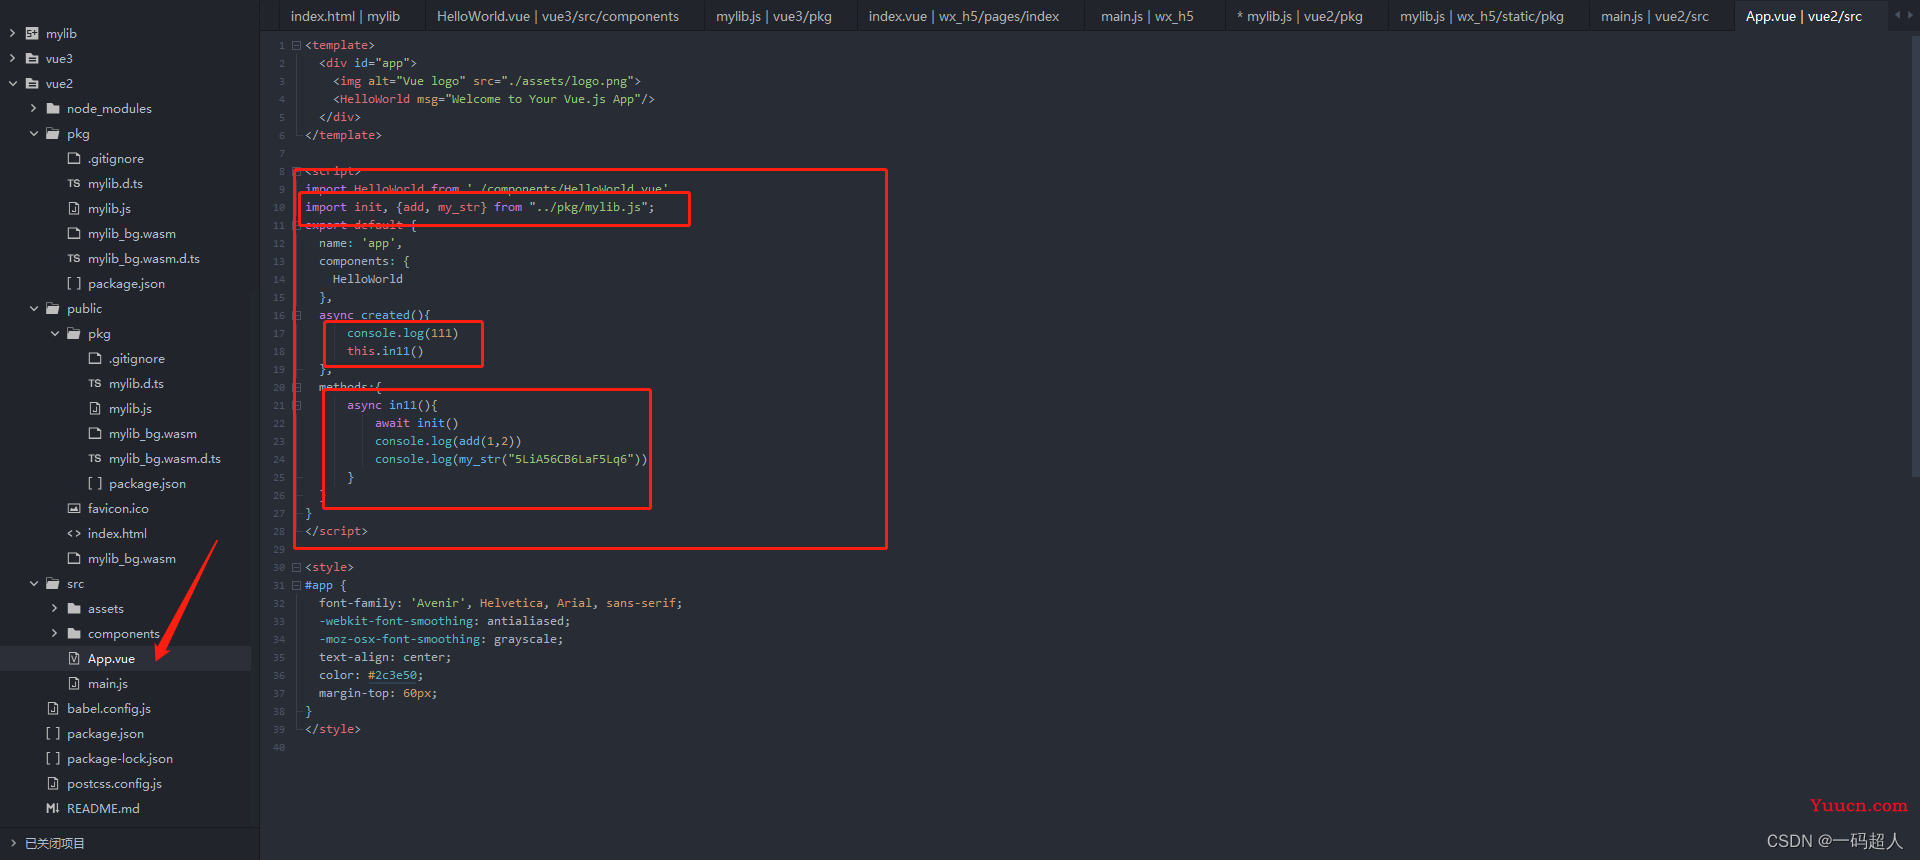1920x860 pixels.
Task: Fold the script block at line 8
Action: coord(296,171)
